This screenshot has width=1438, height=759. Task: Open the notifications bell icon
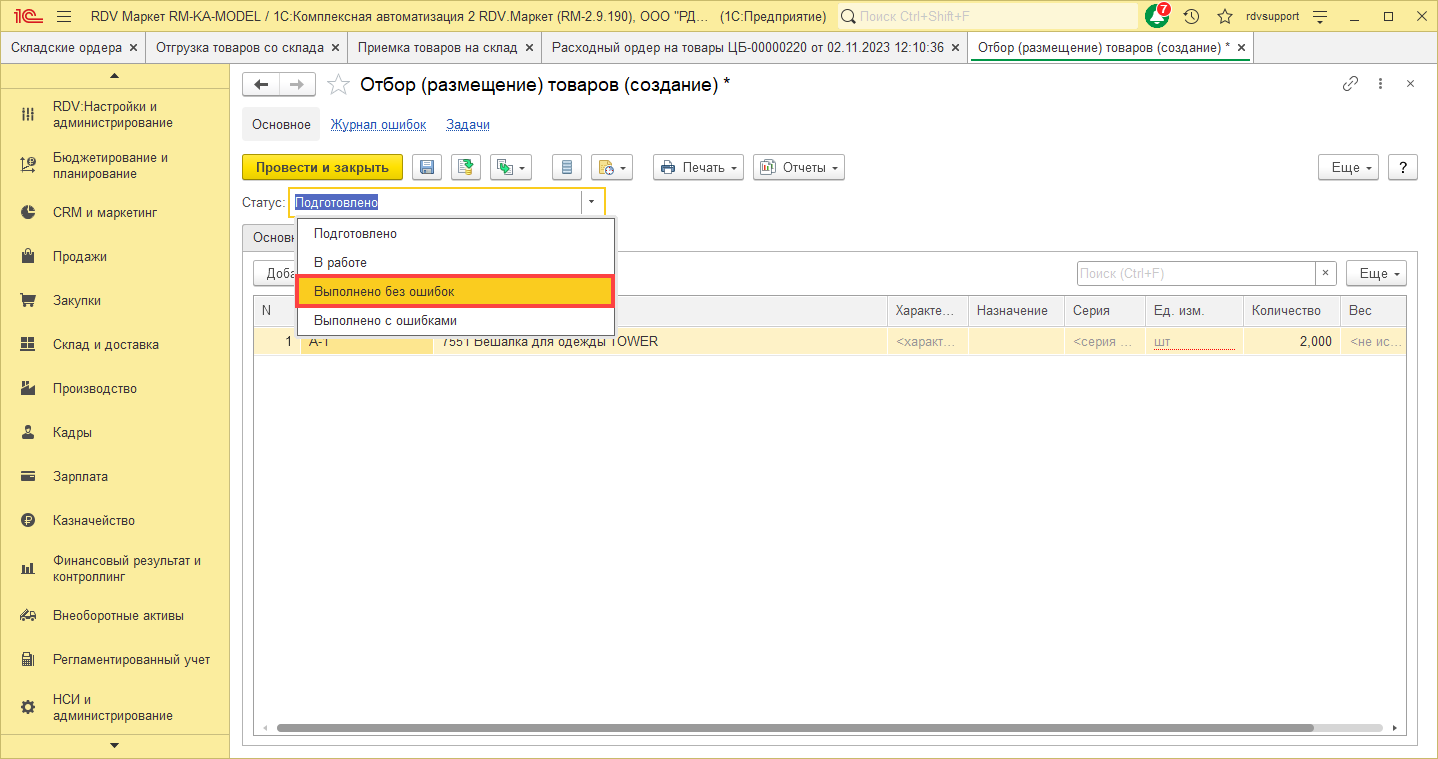(1156, 17)
